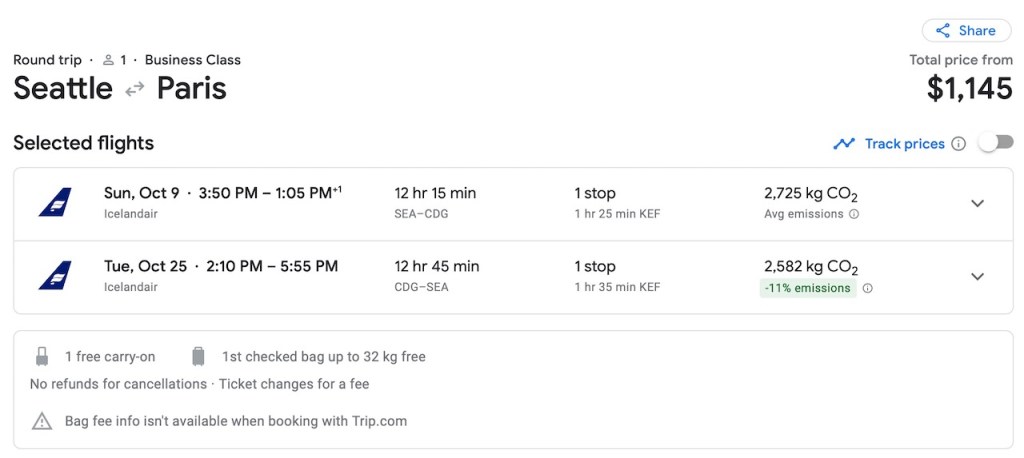The height and width of the screenshot is (458, 1024).
Task: Click the Icelandair logo on outbound flight
Action: click(x=55, y=203)
